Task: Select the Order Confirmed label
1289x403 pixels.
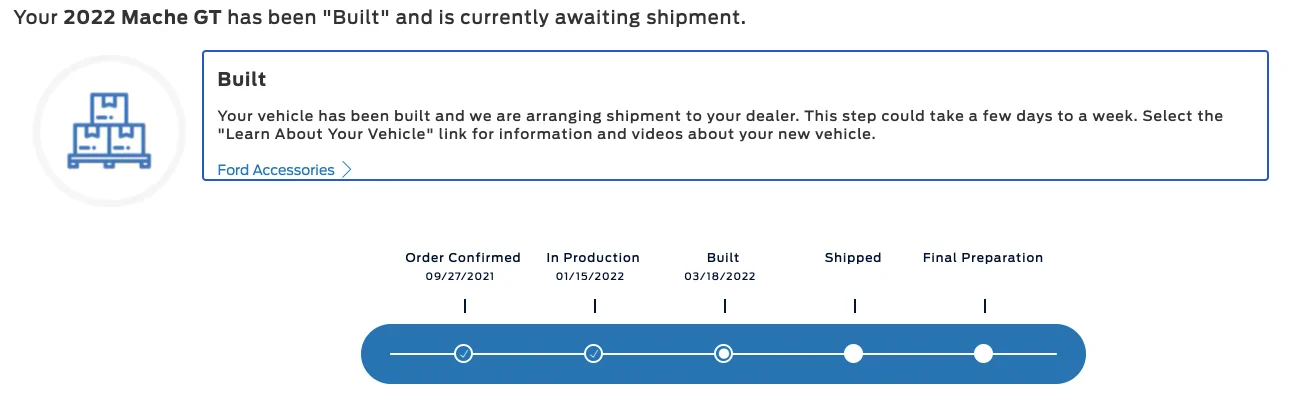Action: pos(463,258)
